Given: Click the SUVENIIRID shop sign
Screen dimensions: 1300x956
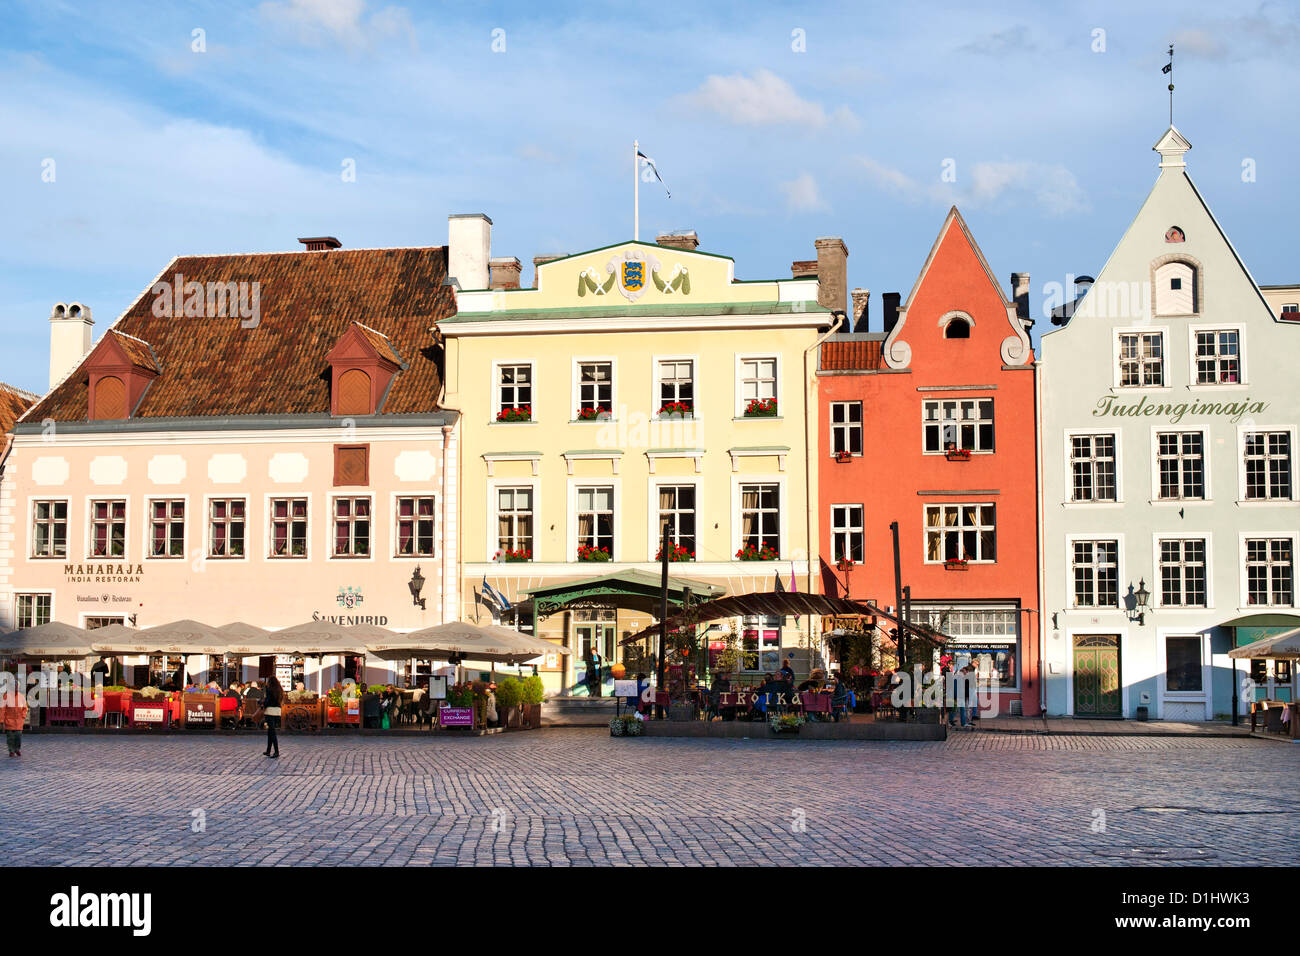Looking at the screenshot, I should coord(349,618).
